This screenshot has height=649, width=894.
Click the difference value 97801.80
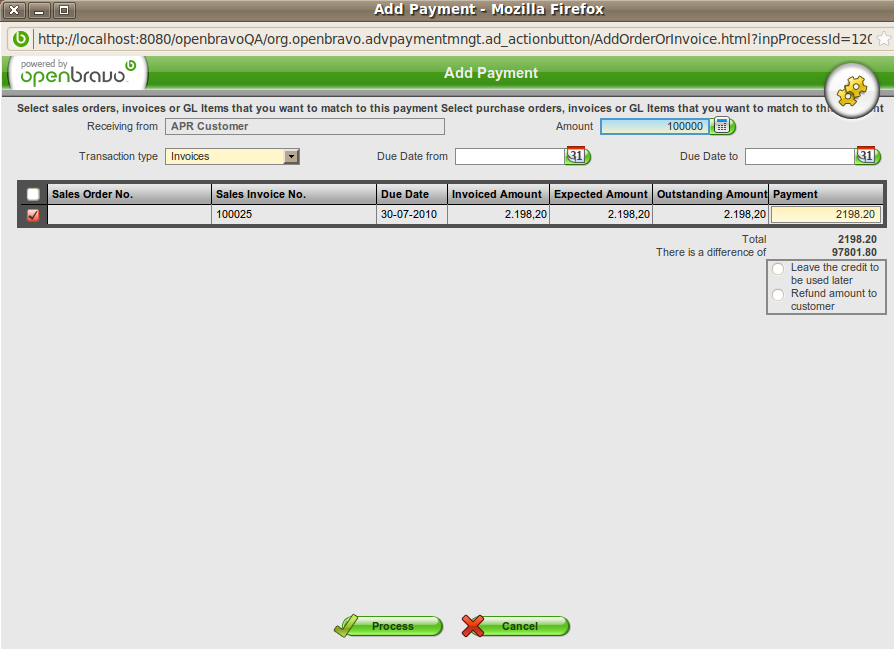pyautogui.click(x=854, y=252)
